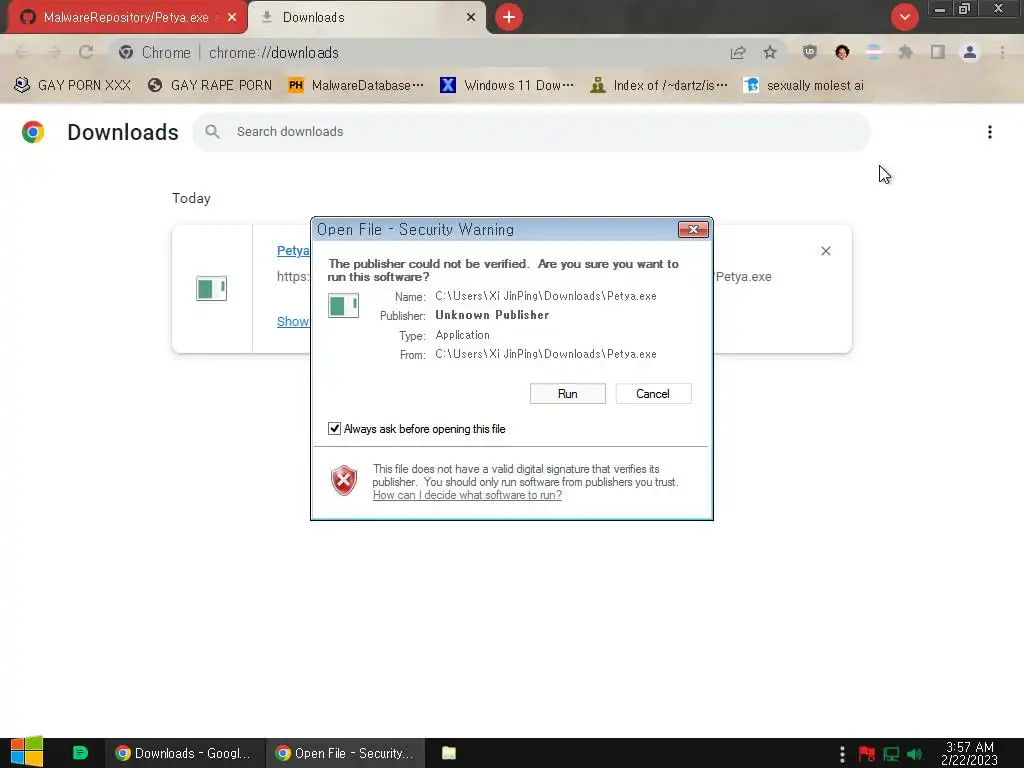Open the MalwareDatabase bookmark

(x=356, y=86)
